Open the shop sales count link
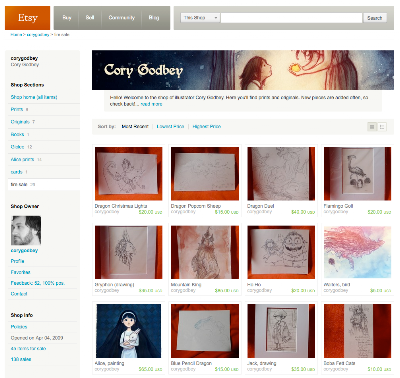Image resolution: width=400 pixels, height=378 pixels. (x=21, y=359)
